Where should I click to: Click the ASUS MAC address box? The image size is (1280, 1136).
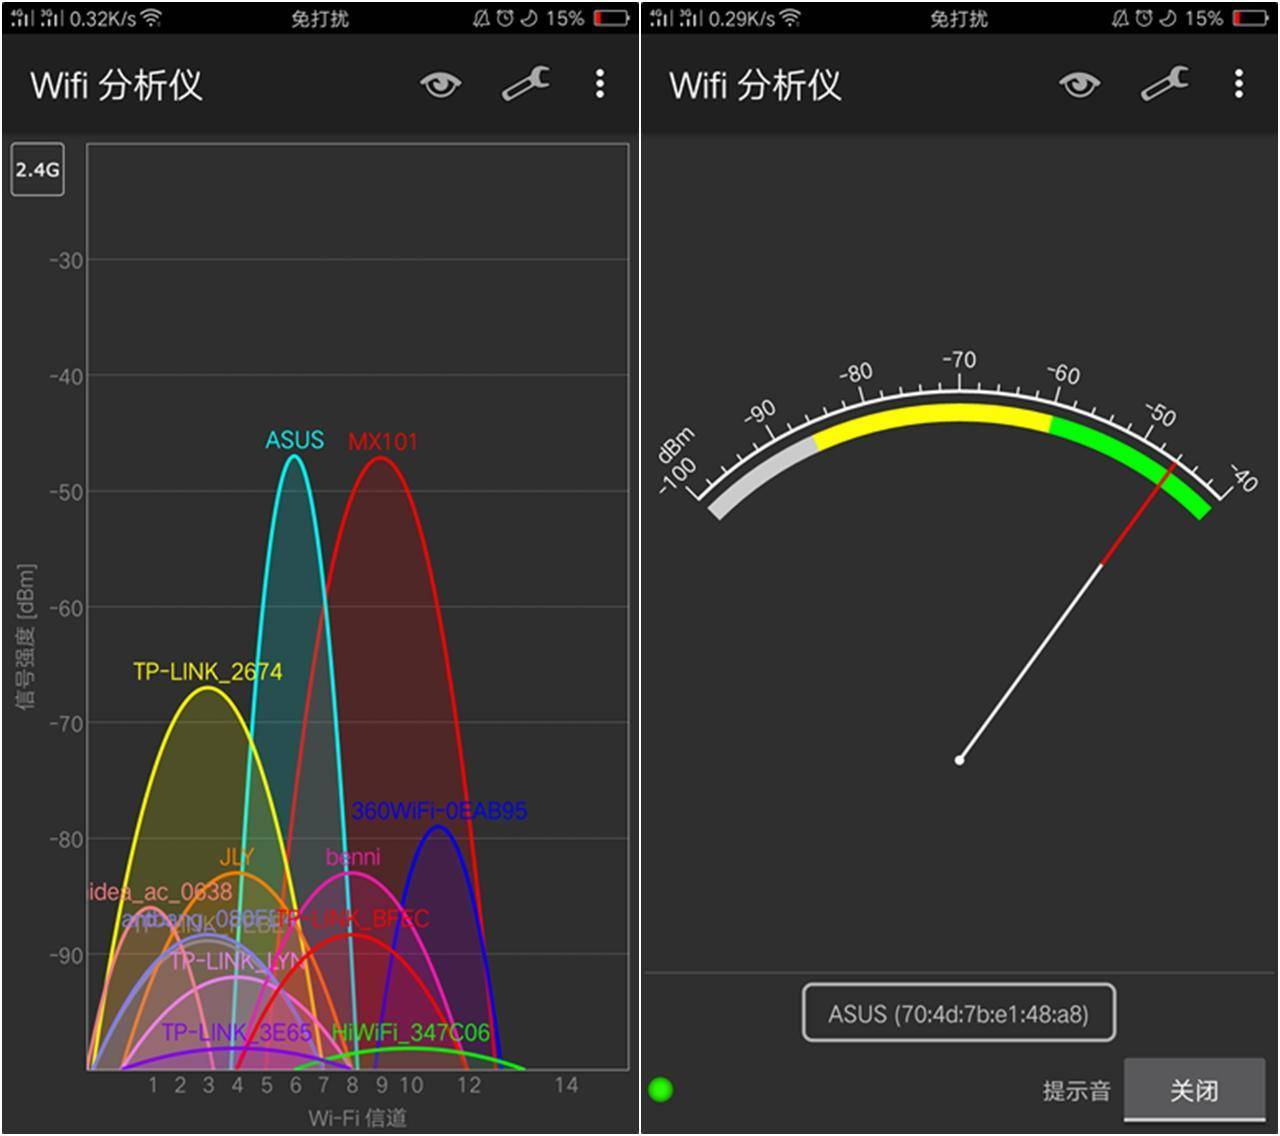click(957, 1012)
